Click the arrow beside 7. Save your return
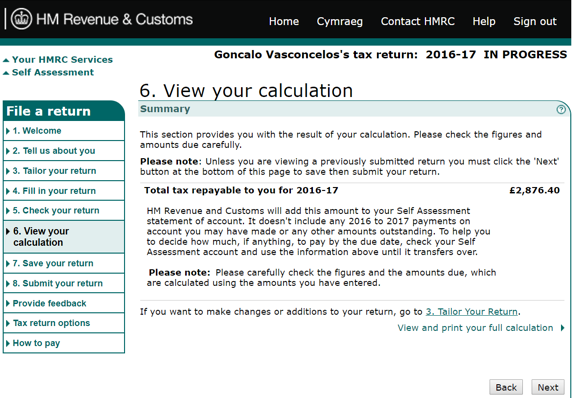 (x=8, y=263)
